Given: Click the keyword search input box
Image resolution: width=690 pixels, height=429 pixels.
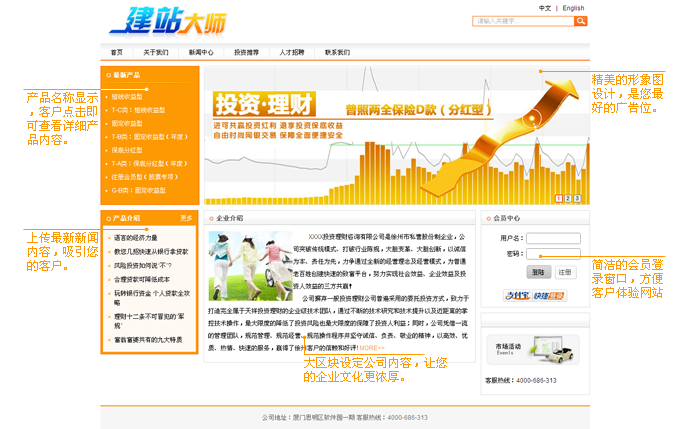Looking at the screenshot, I should [x=523, y=20].
